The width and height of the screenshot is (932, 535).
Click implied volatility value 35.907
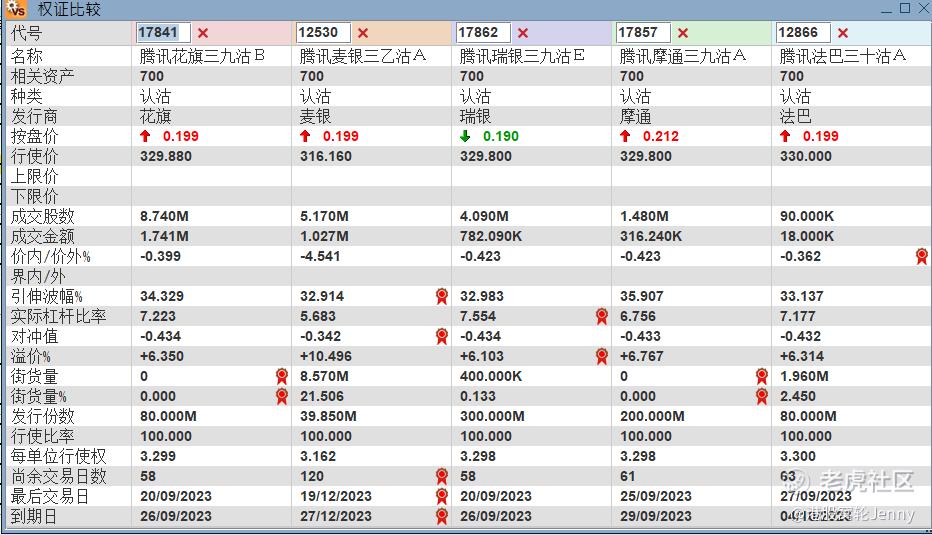(641, 296)
